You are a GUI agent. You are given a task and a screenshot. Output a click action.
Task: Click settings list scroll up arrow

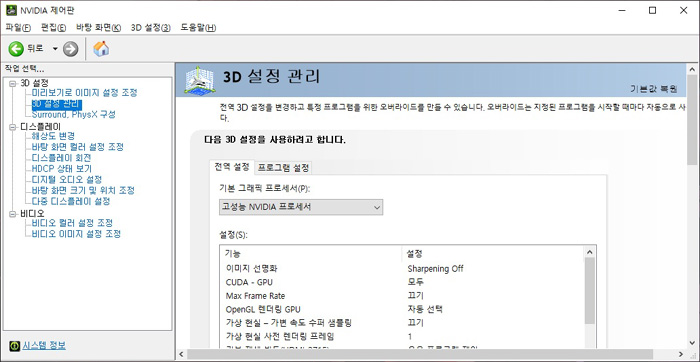(590, 252)
